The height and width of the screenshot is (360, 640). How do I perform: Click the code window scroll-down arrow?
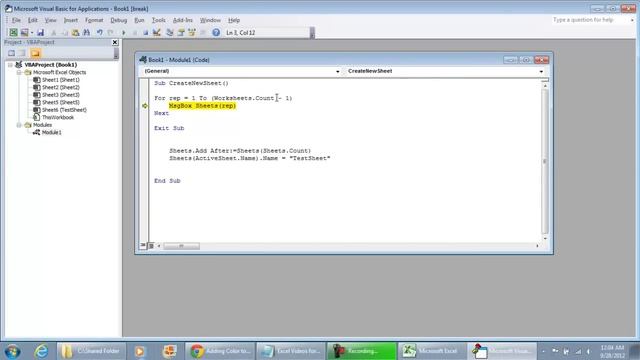[545, 238]
